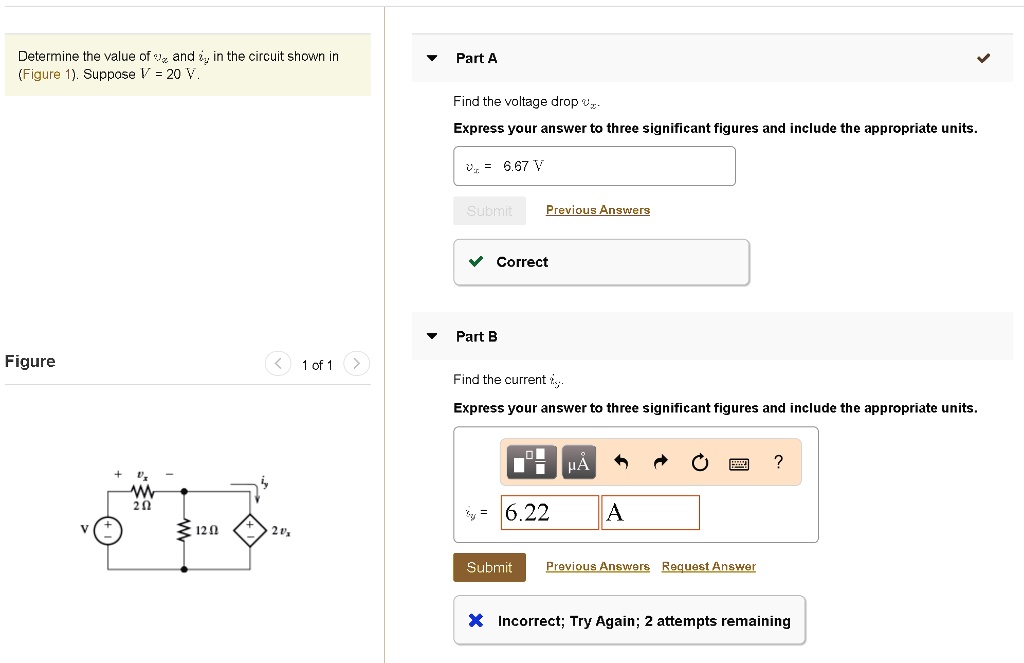Click the blue X incorrect indicator
The image size is (1024, 663).
[x=475, y=620]
